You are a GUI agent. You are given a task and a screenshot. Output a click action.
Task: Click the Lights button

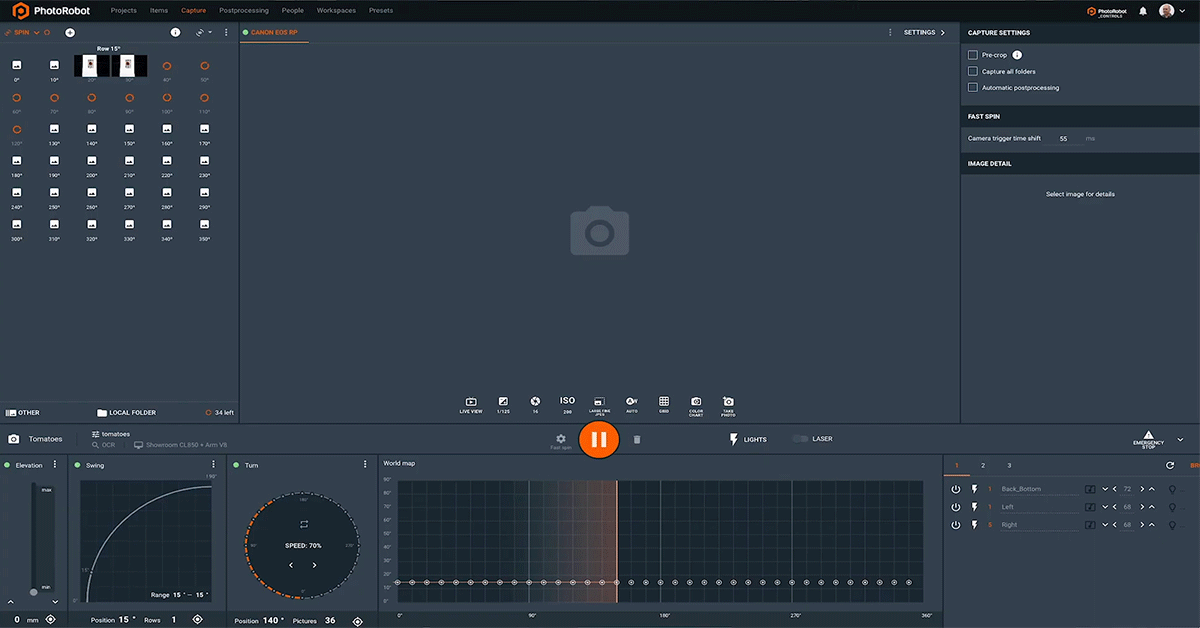pyautogui.click(x=748, y=439)
